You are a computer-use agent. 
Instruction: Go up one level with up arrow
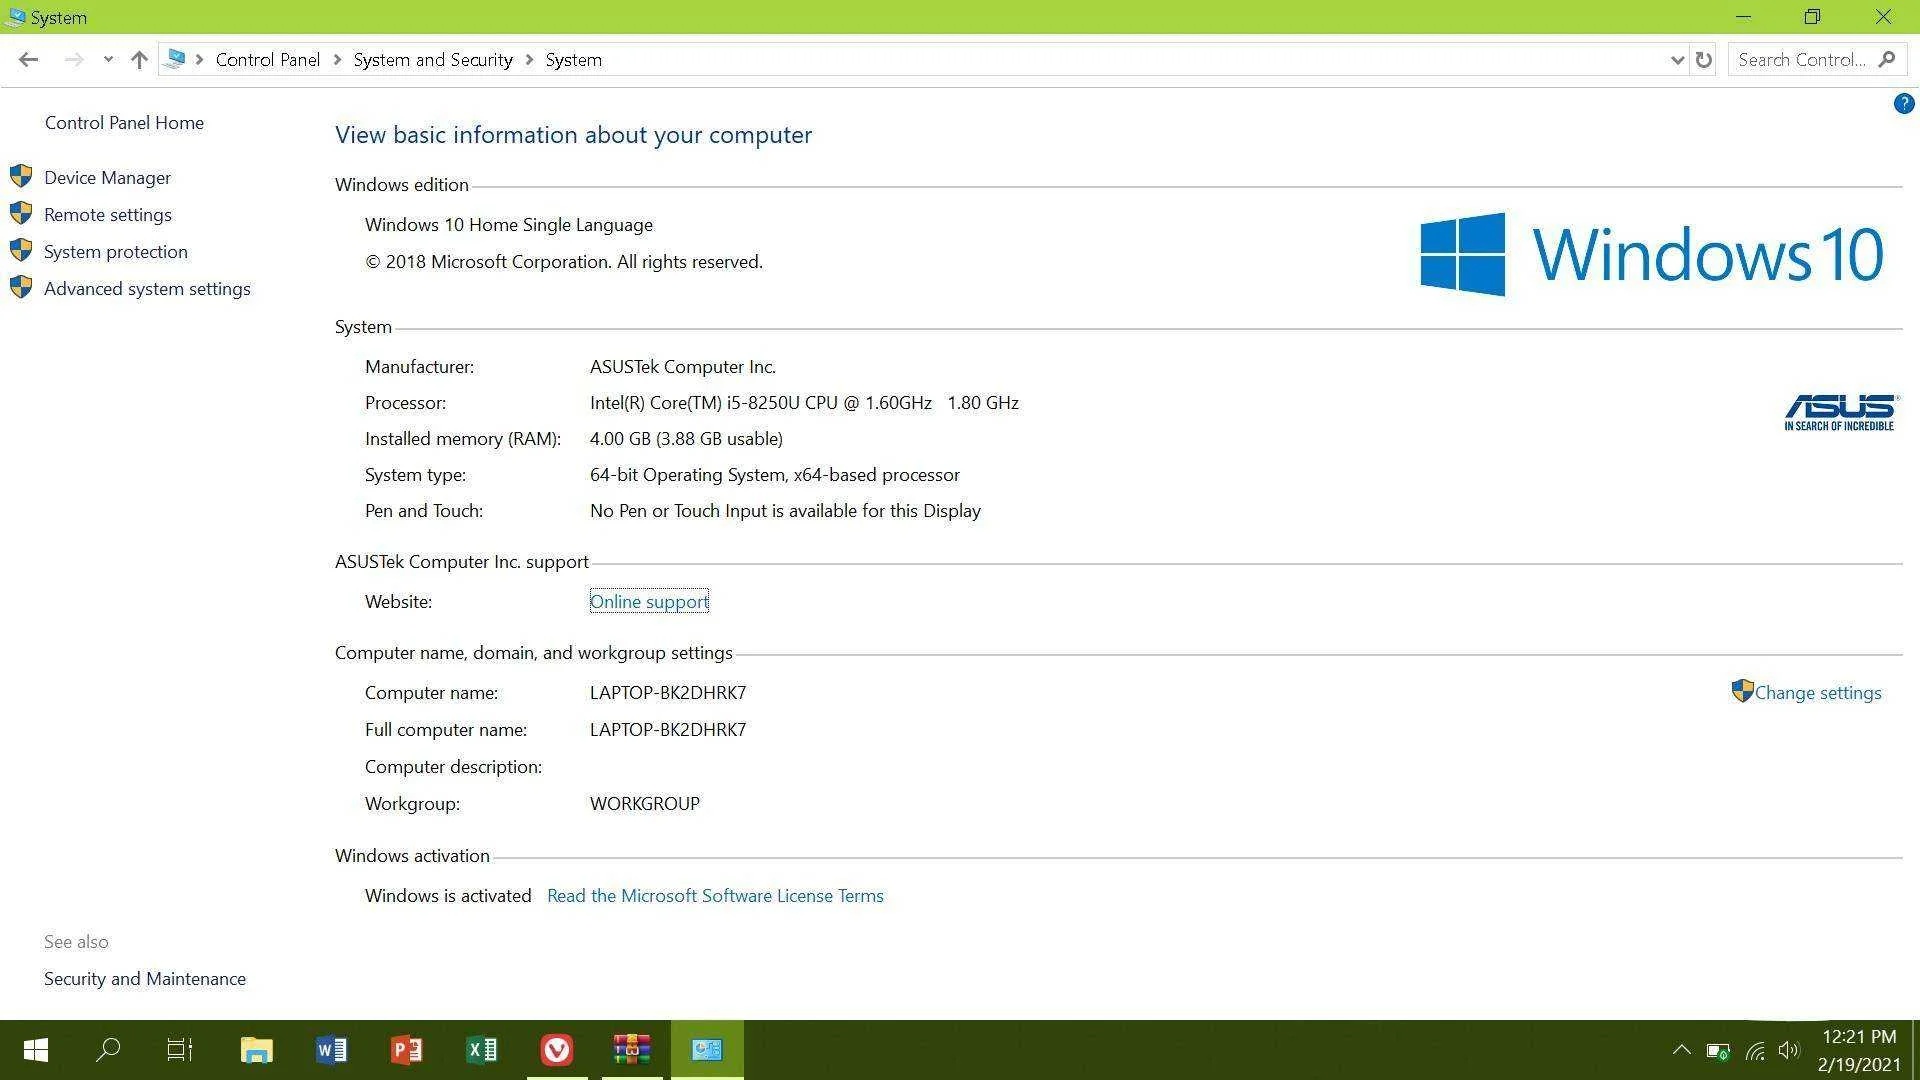coord(139,60)
